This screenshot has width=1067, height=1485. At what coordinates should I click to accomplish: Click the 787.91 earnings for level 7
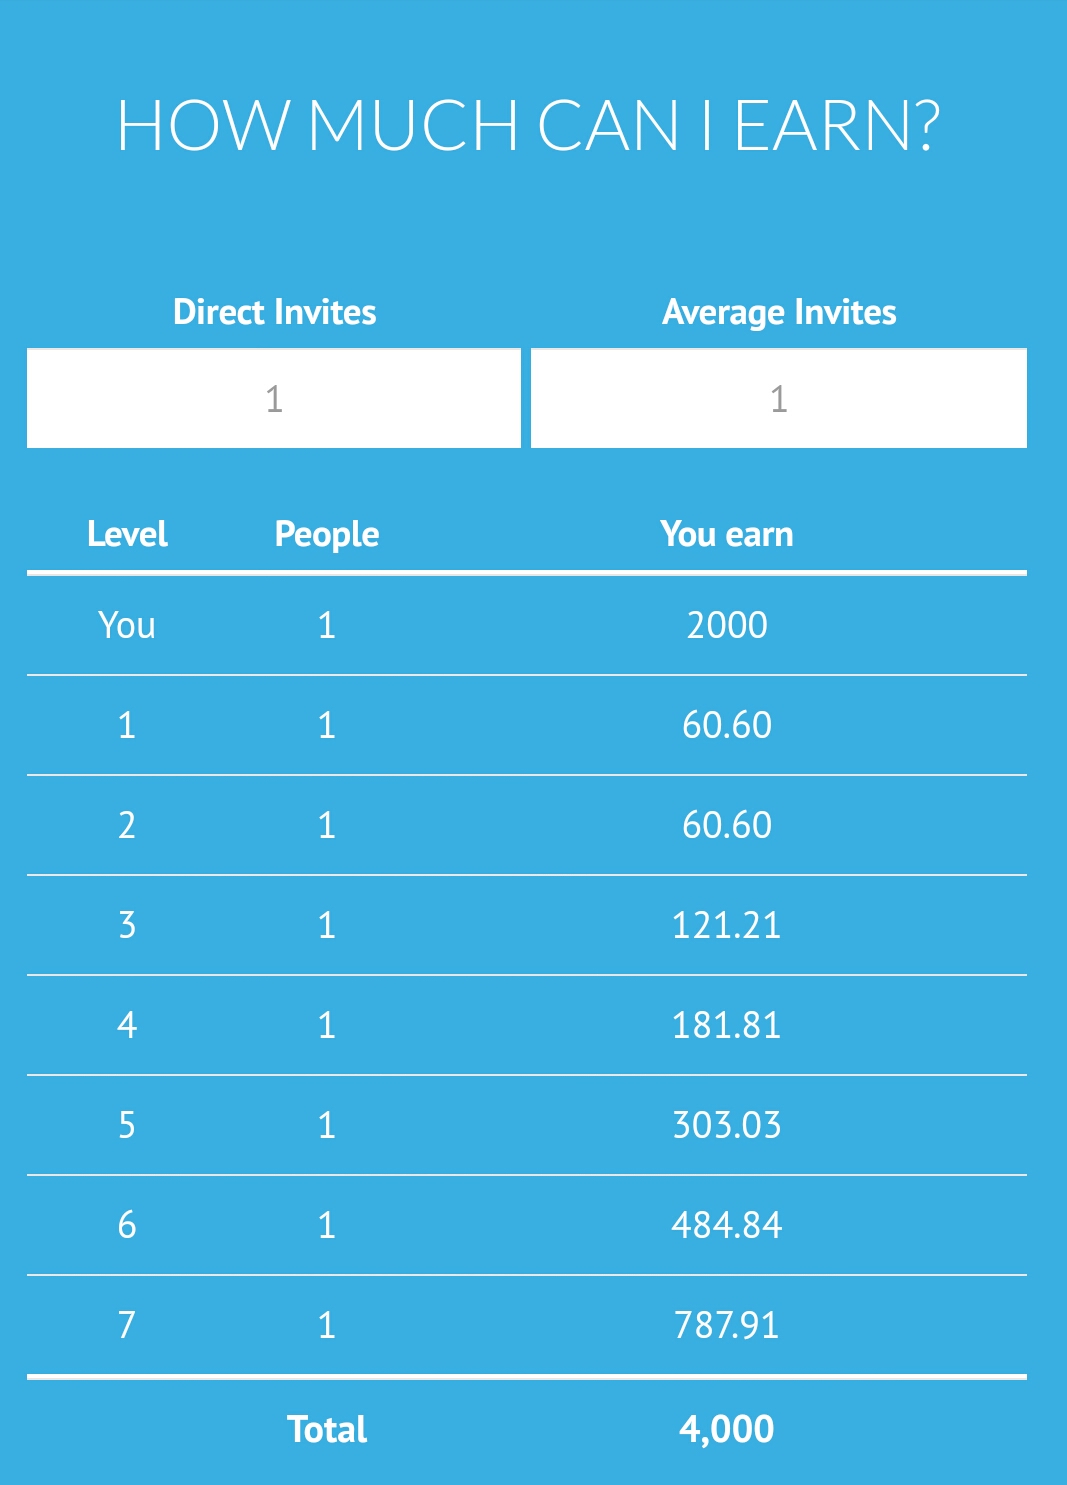[x=727, y=1325]
